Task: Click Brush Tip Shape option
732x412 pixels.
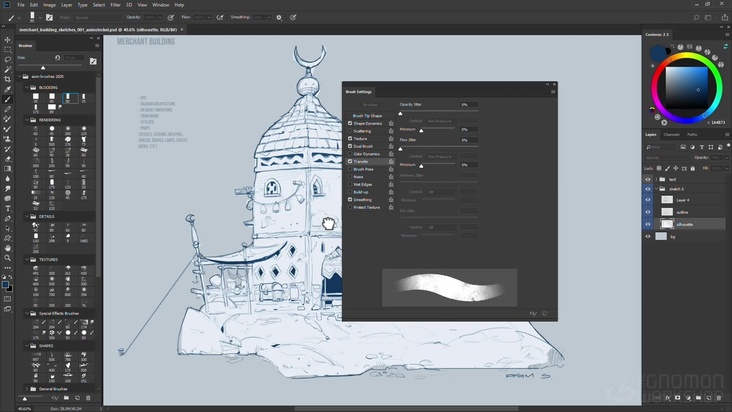Action: point(367,116)
